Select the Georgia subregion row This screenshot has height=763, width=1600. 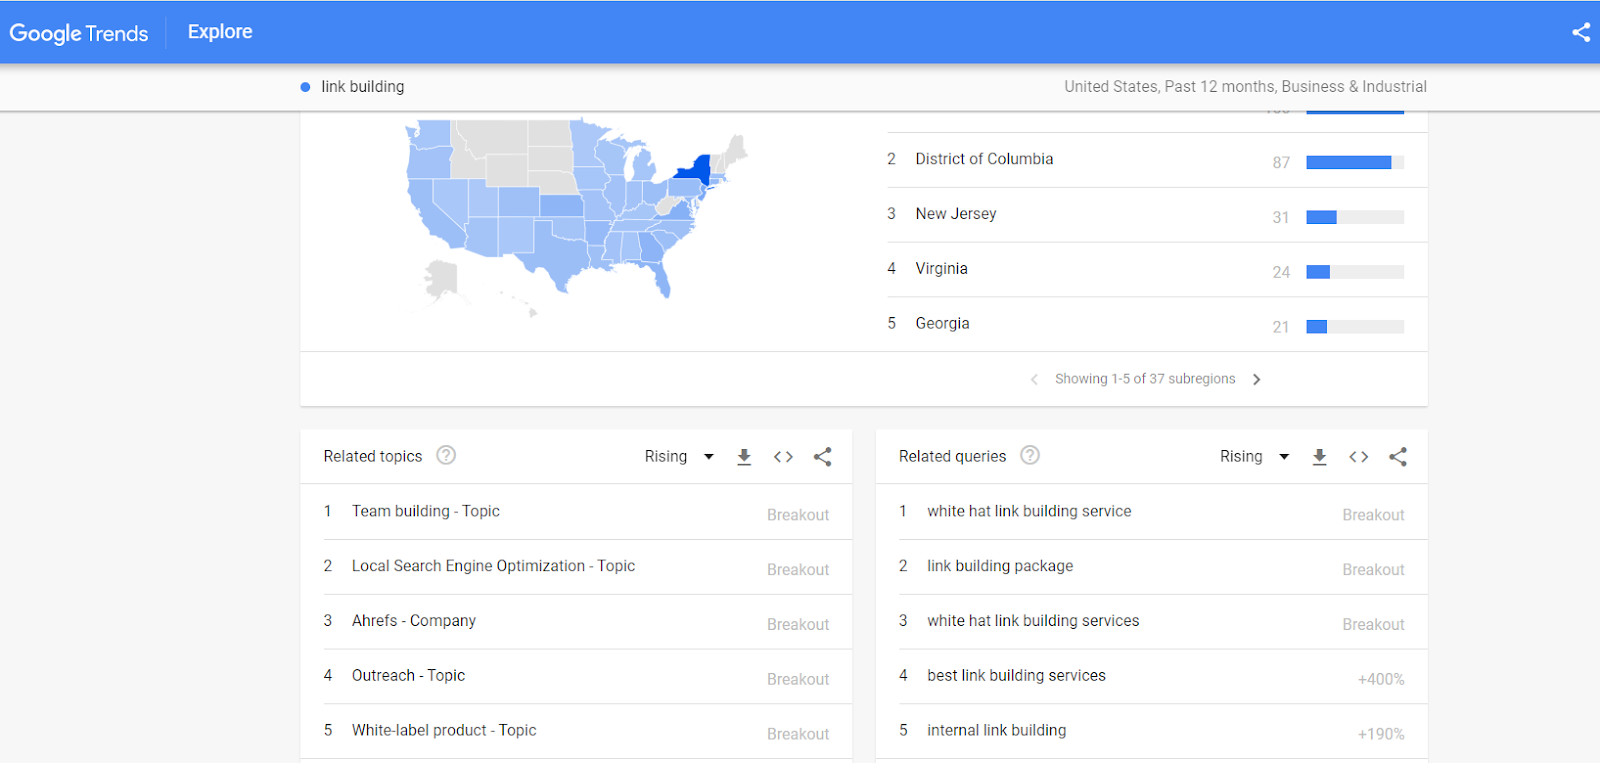click(942, 324)
